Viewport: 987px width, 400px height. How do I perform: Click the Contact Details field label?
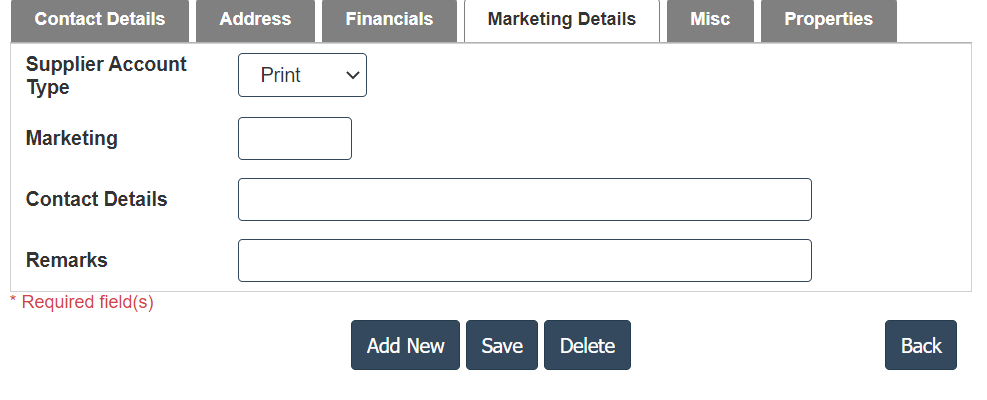click(x=97, y=199)
